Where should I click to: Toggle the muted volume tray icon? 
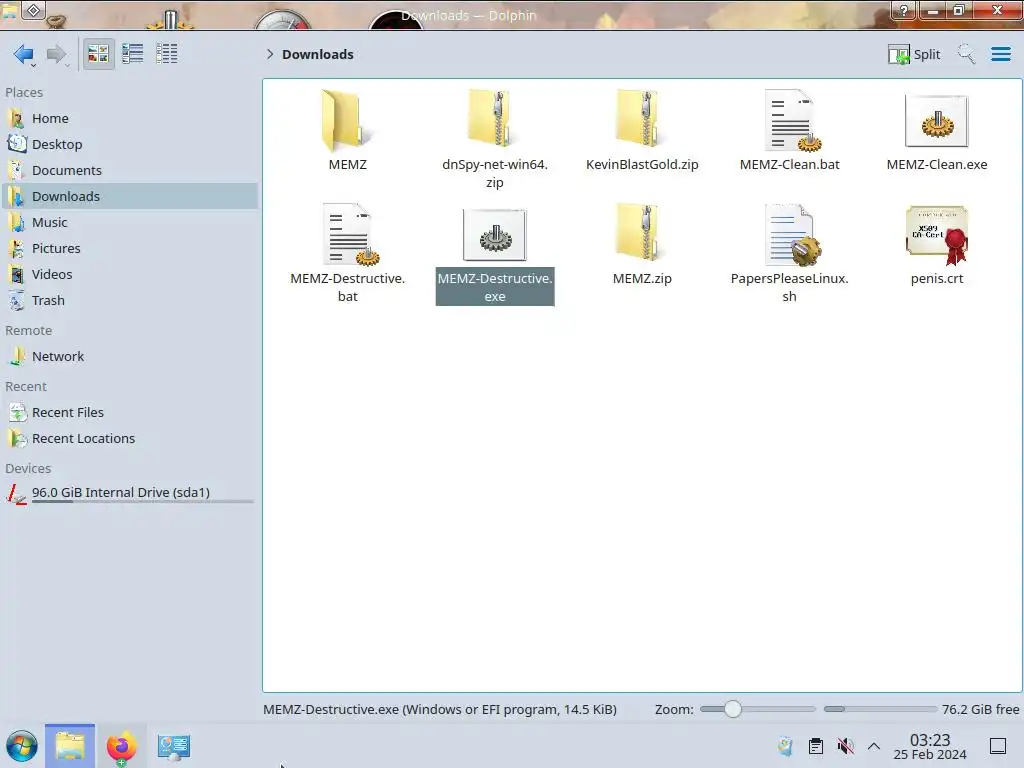point(845,746)
